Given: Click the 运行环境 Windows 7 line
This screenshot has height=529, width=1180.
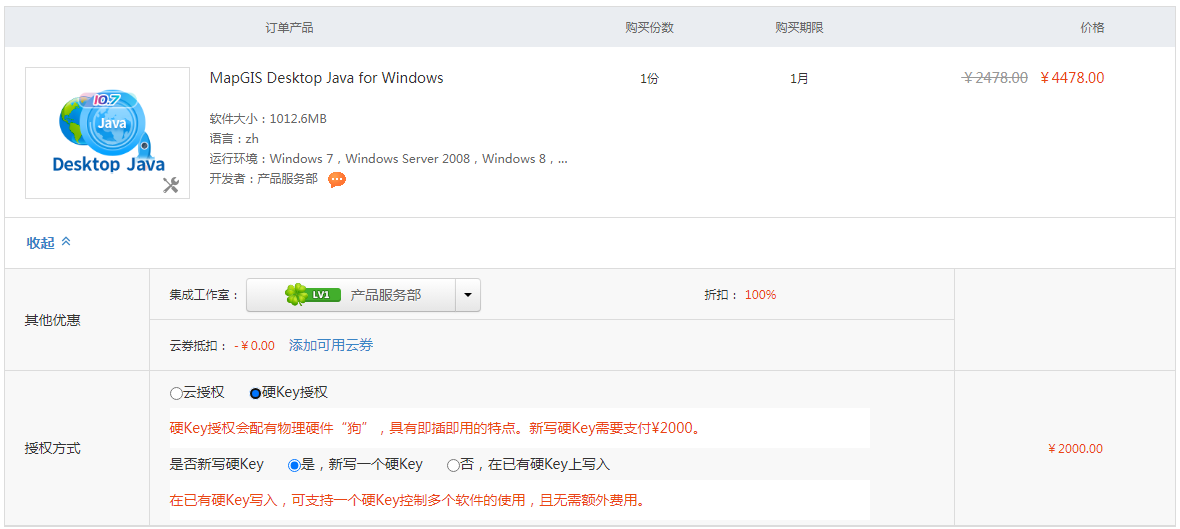Looking at the screenshot, I should [388, 159].
